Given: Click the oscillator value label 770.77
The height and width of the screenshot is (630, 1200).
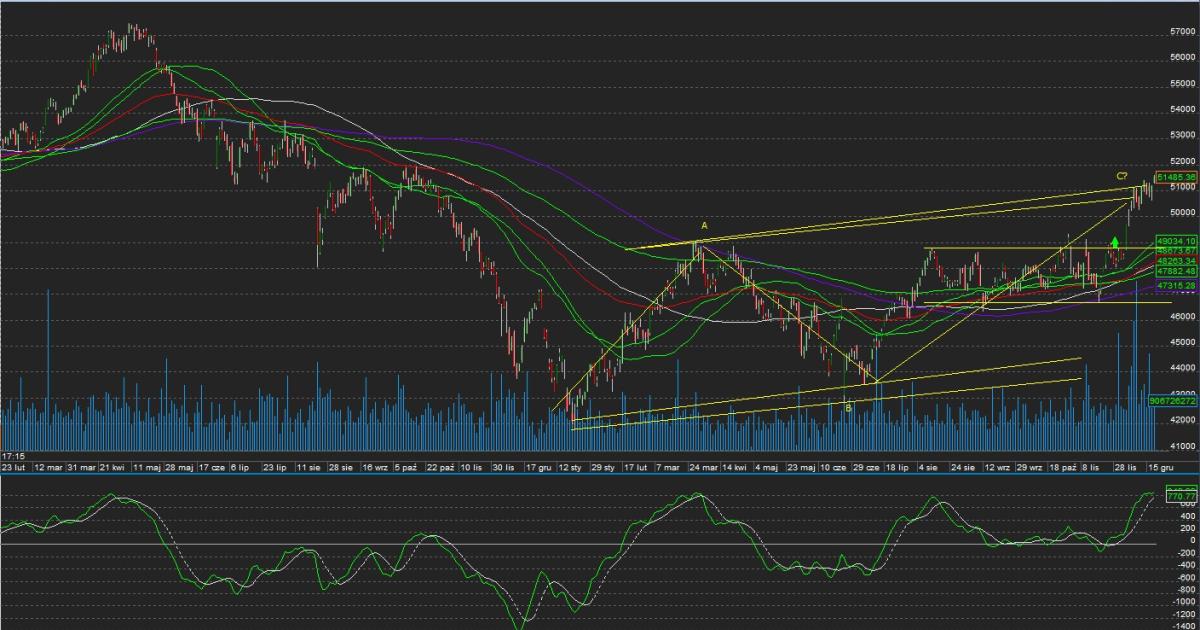Looking at the screenshot, I should (x=1181, y=495).
